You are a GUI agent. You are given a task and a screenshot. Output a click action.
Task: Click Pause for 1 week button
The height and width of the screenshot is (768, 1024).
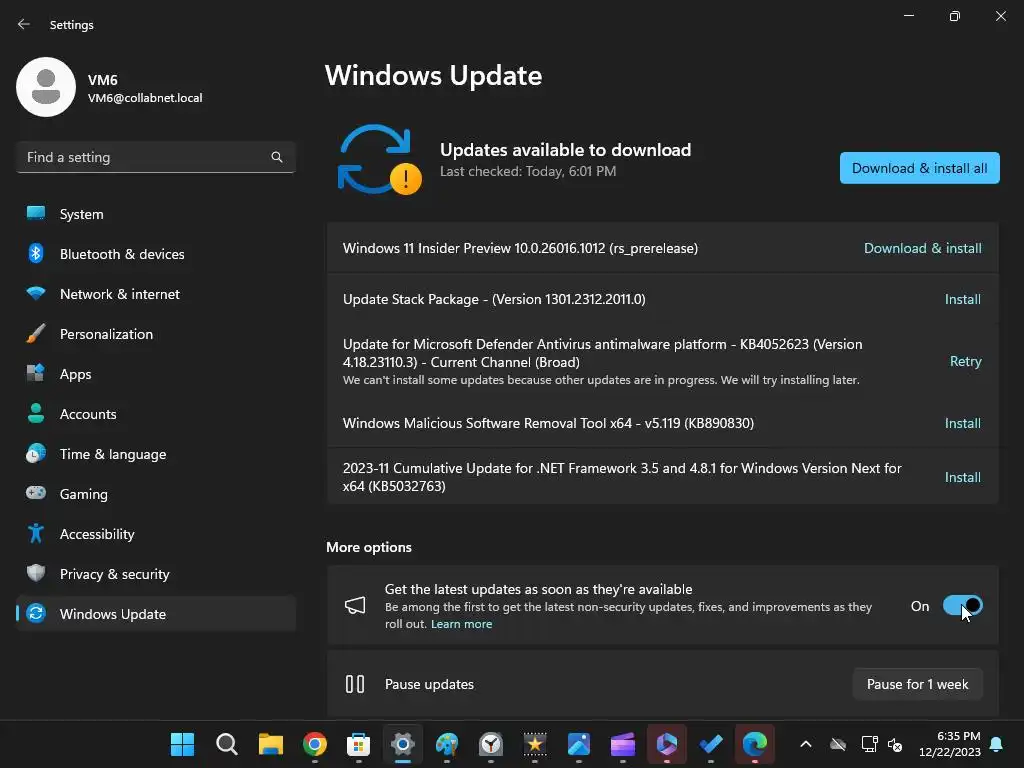(x=918, y=684)
